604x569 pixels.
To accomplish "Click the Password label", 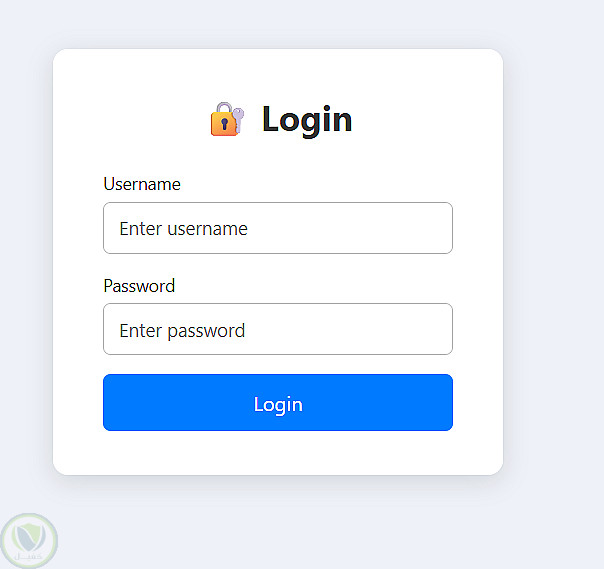I will click(139, 285).
